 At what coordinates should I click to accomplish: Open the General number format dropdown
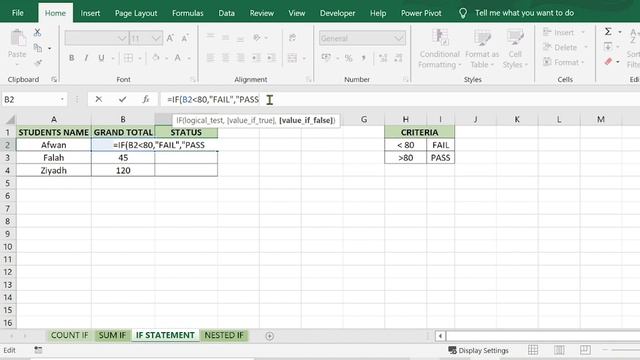pos(399,38)
